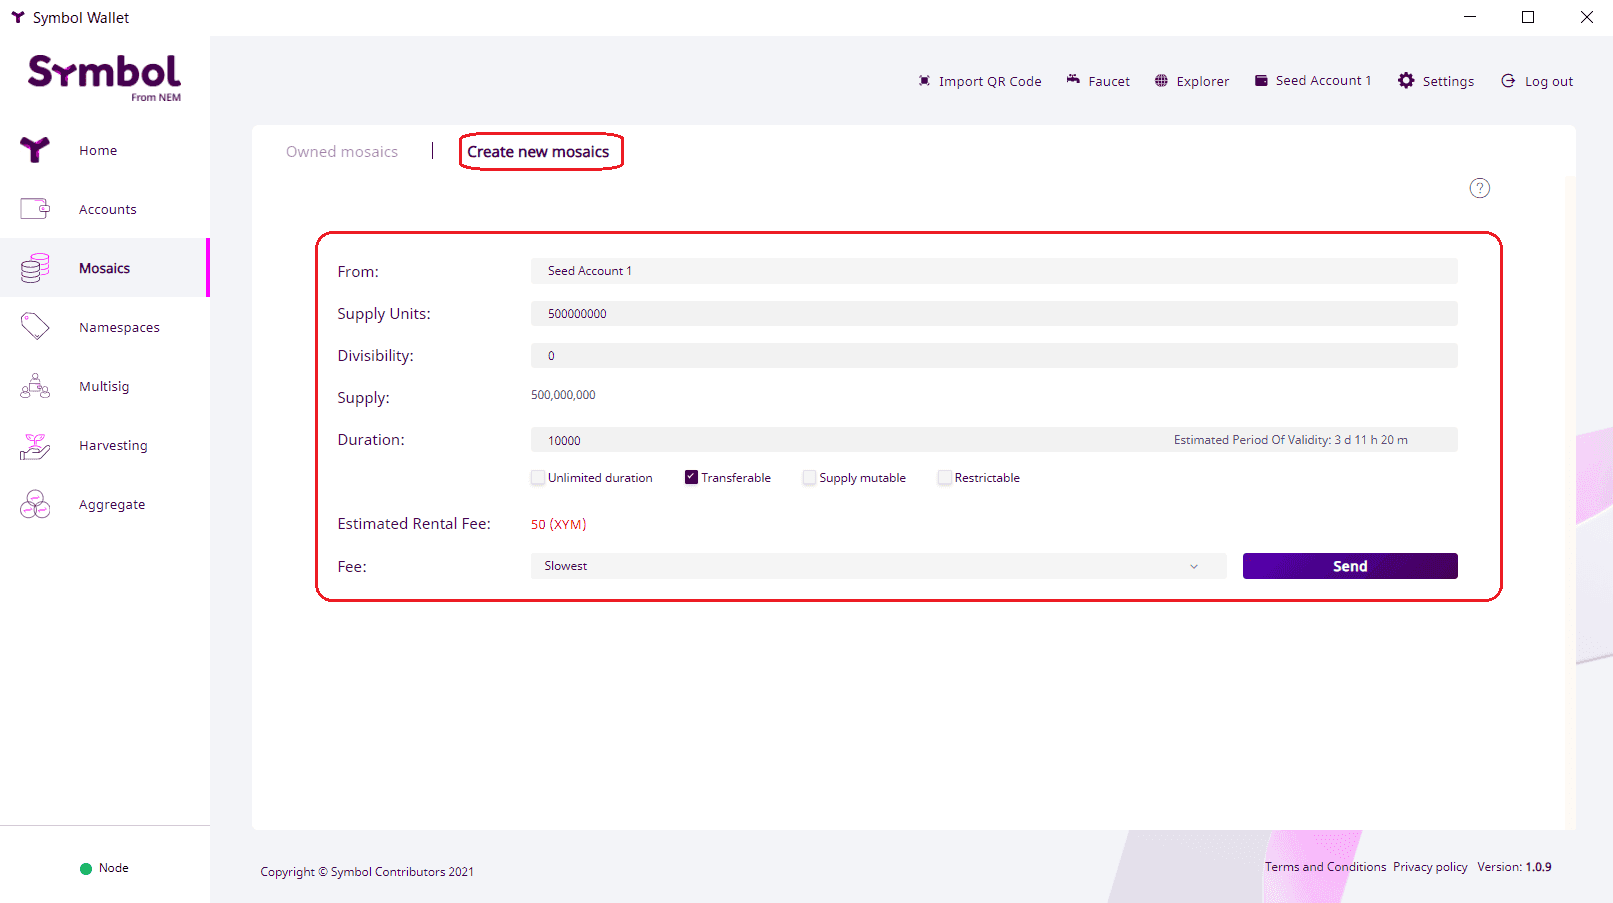Open the Harvesting plant icon
Screen dimensions: 1613x903
coord(35,445)
